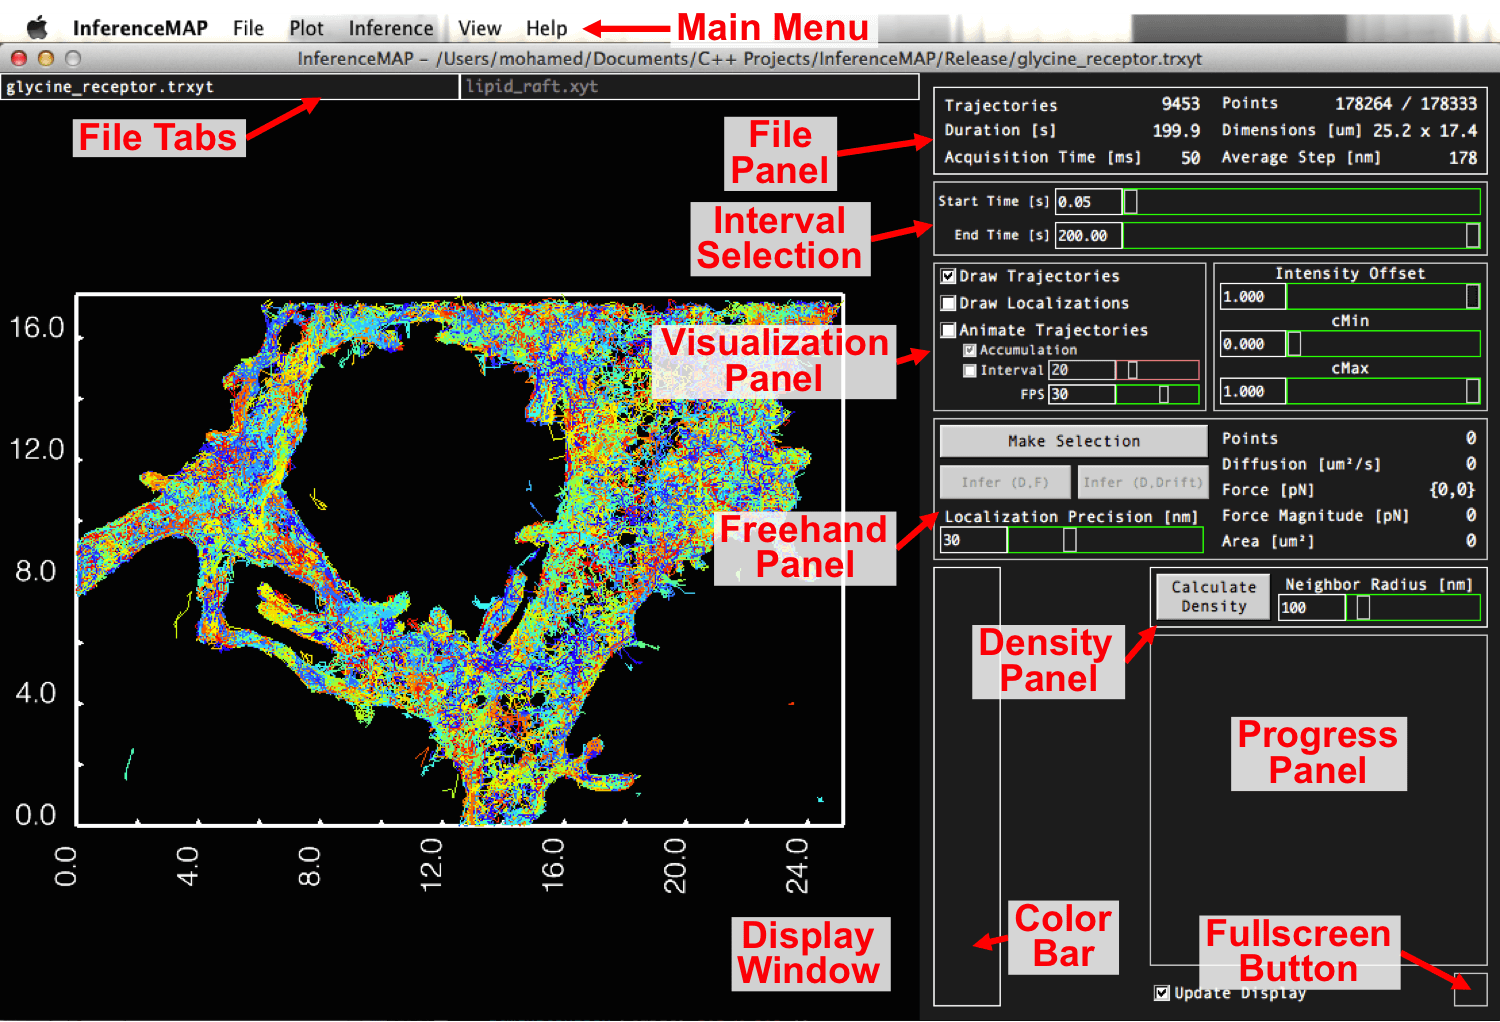
Task: Click the Localization Precision slider
Action: point(1105,540)
